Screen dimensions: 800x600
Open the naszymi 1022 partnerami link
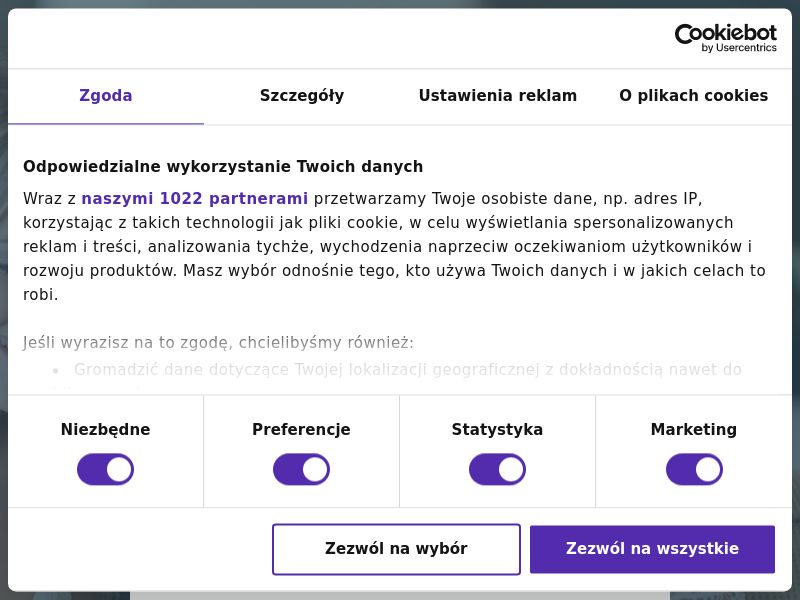click(196, 198)
